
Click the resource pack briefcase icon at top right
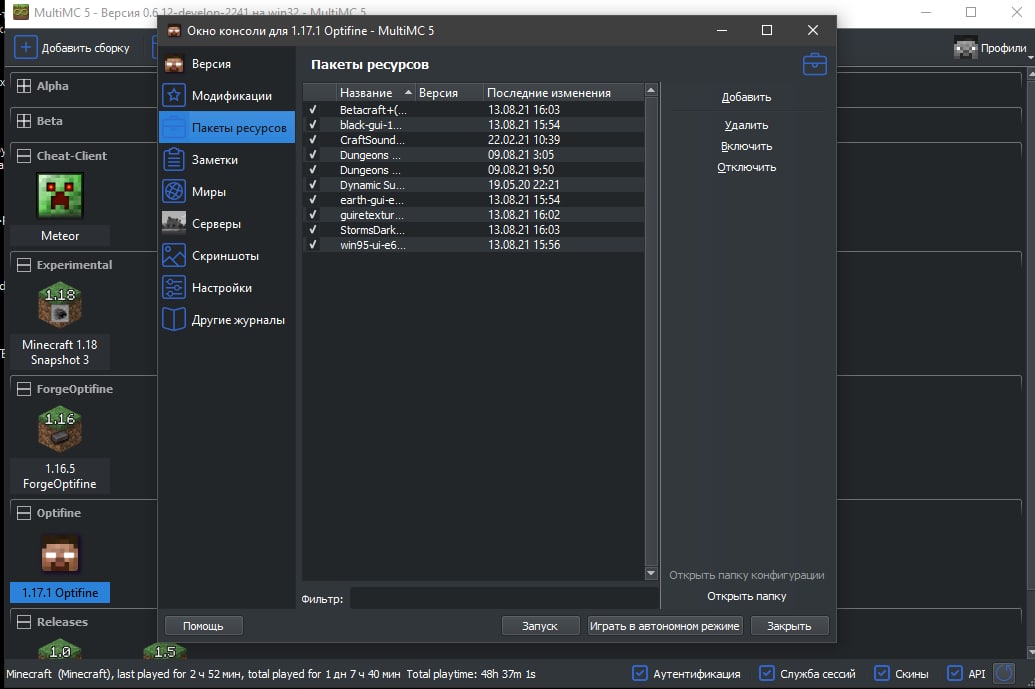(815, 65)
